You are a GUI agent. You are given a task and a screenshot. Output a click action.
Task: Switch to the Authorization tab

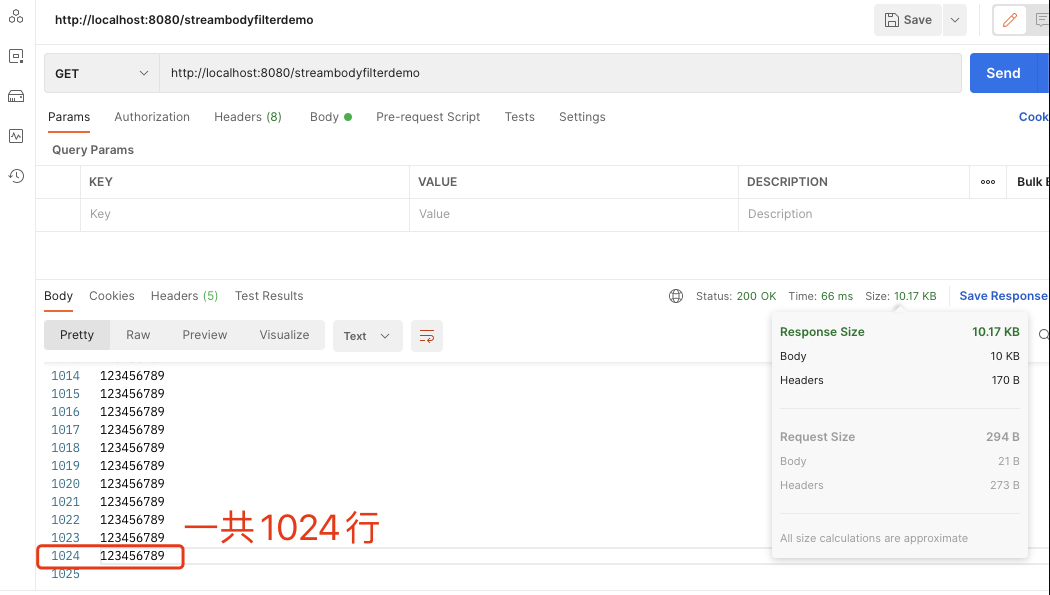tap(152, 116)
